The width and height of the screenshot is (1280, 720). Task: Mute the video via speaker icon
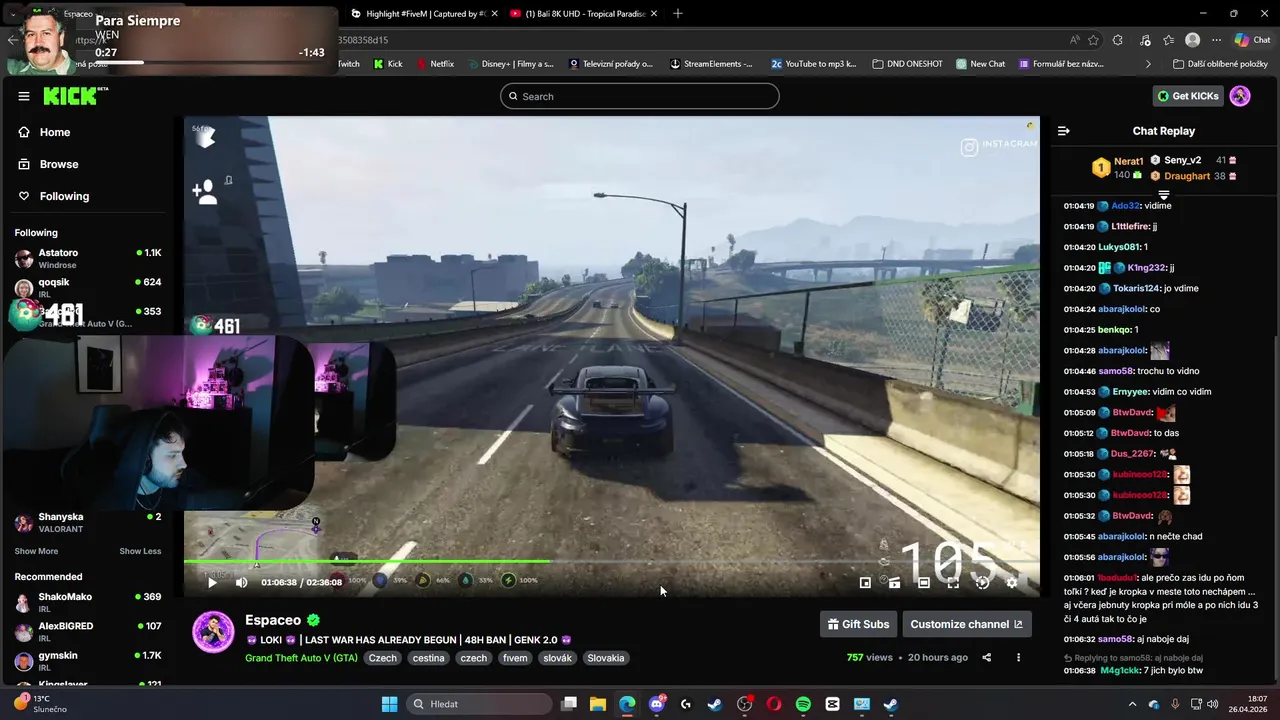tap(241, 582)
